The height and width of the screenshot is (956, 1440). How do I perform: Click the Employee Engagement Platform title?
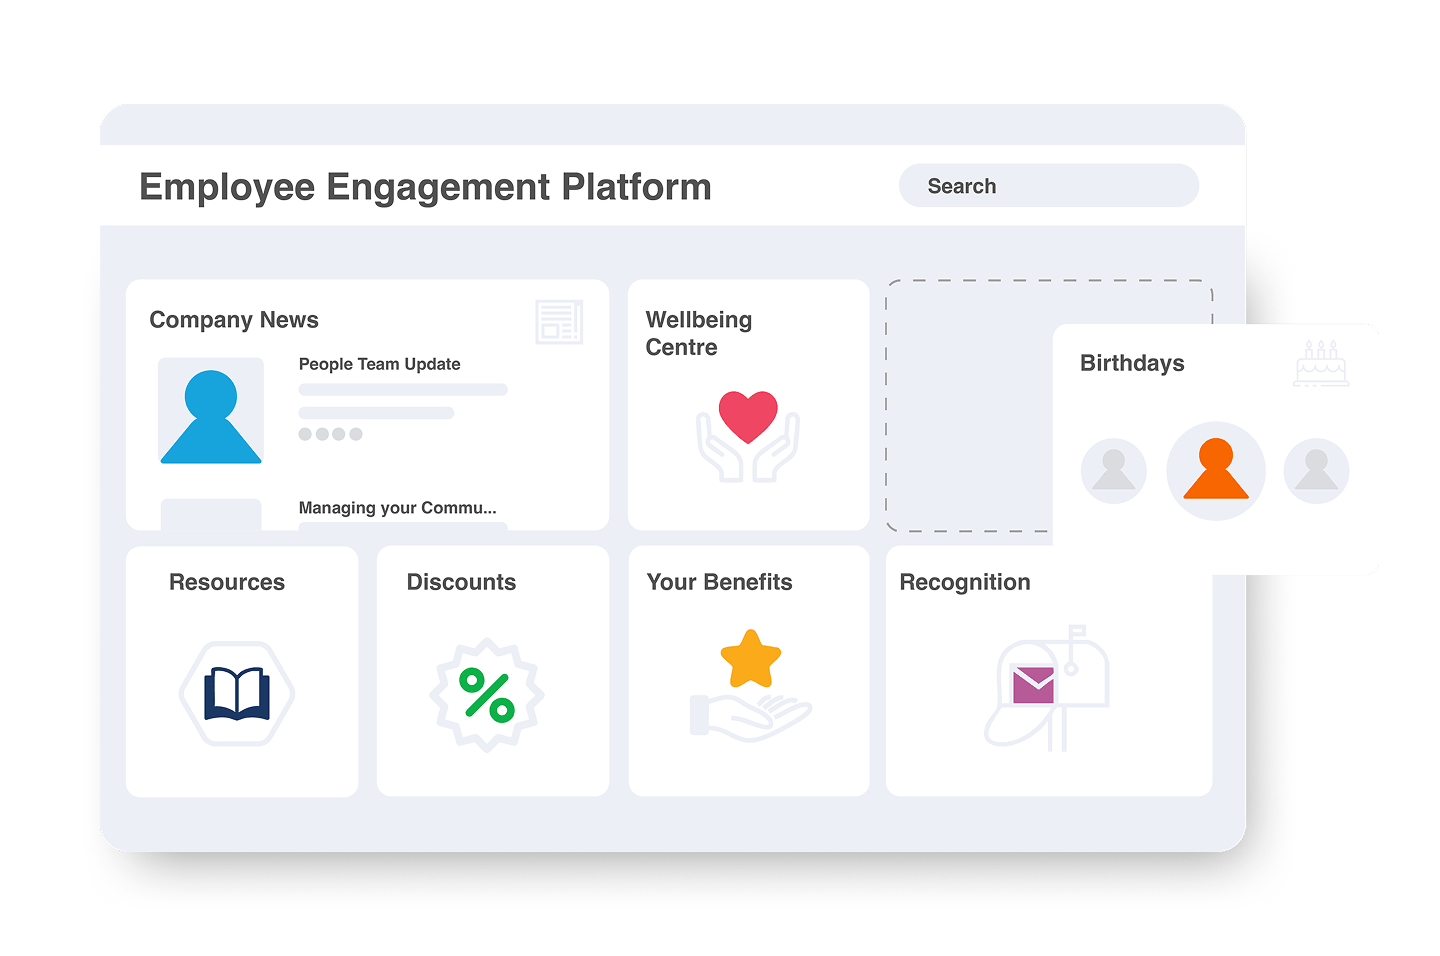click(425, 186)
